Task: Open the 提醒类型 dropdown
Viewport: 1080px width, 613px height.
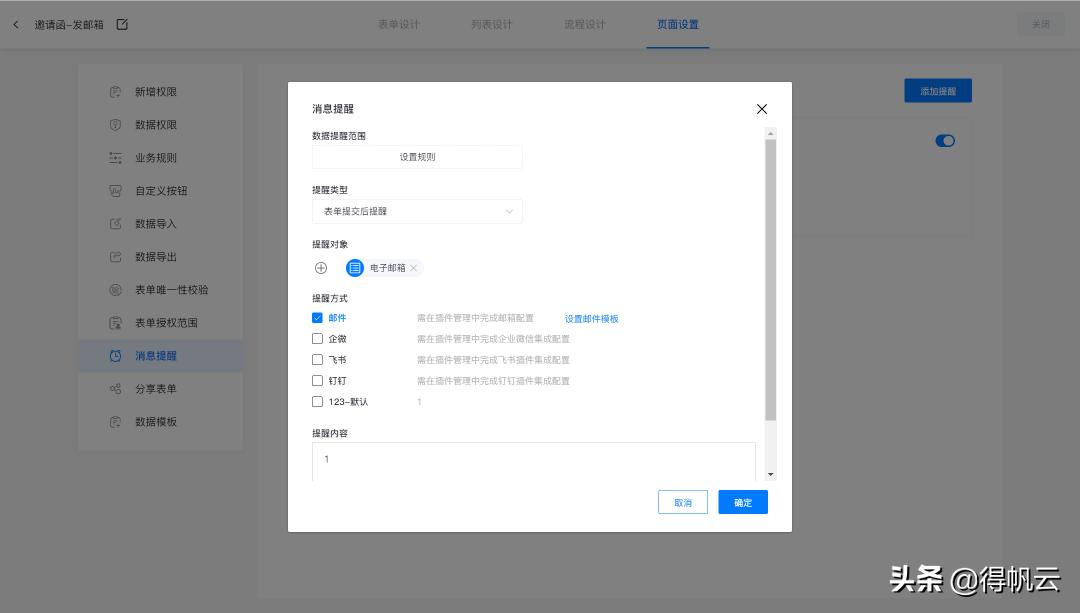Action: point(417,211)
